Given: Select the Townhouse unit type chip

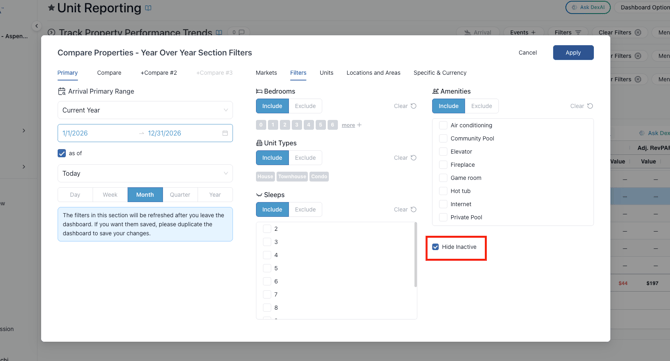Looking at the screenshot, I should pyautogui.click(x=292, y=176).
